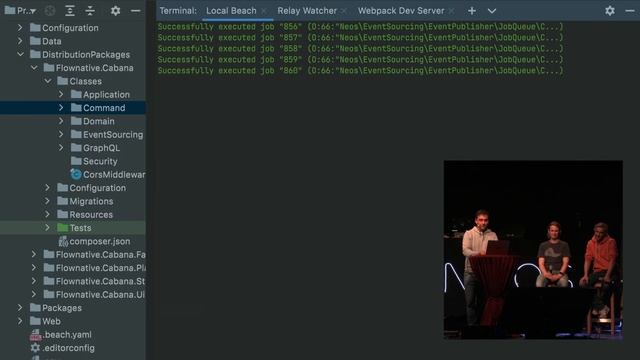Switch to the Relay Watcher terminal tab

coord(307,11)
